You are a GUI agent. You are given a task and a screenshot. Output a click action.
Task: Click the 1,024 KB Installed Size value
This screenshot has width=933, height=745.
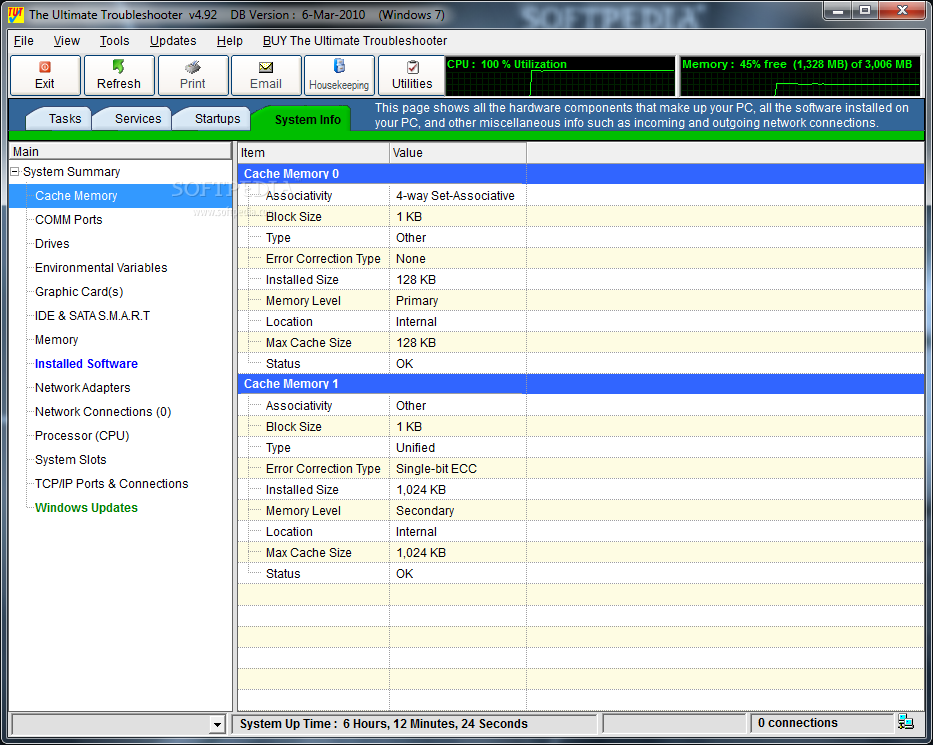coord(421,490)
